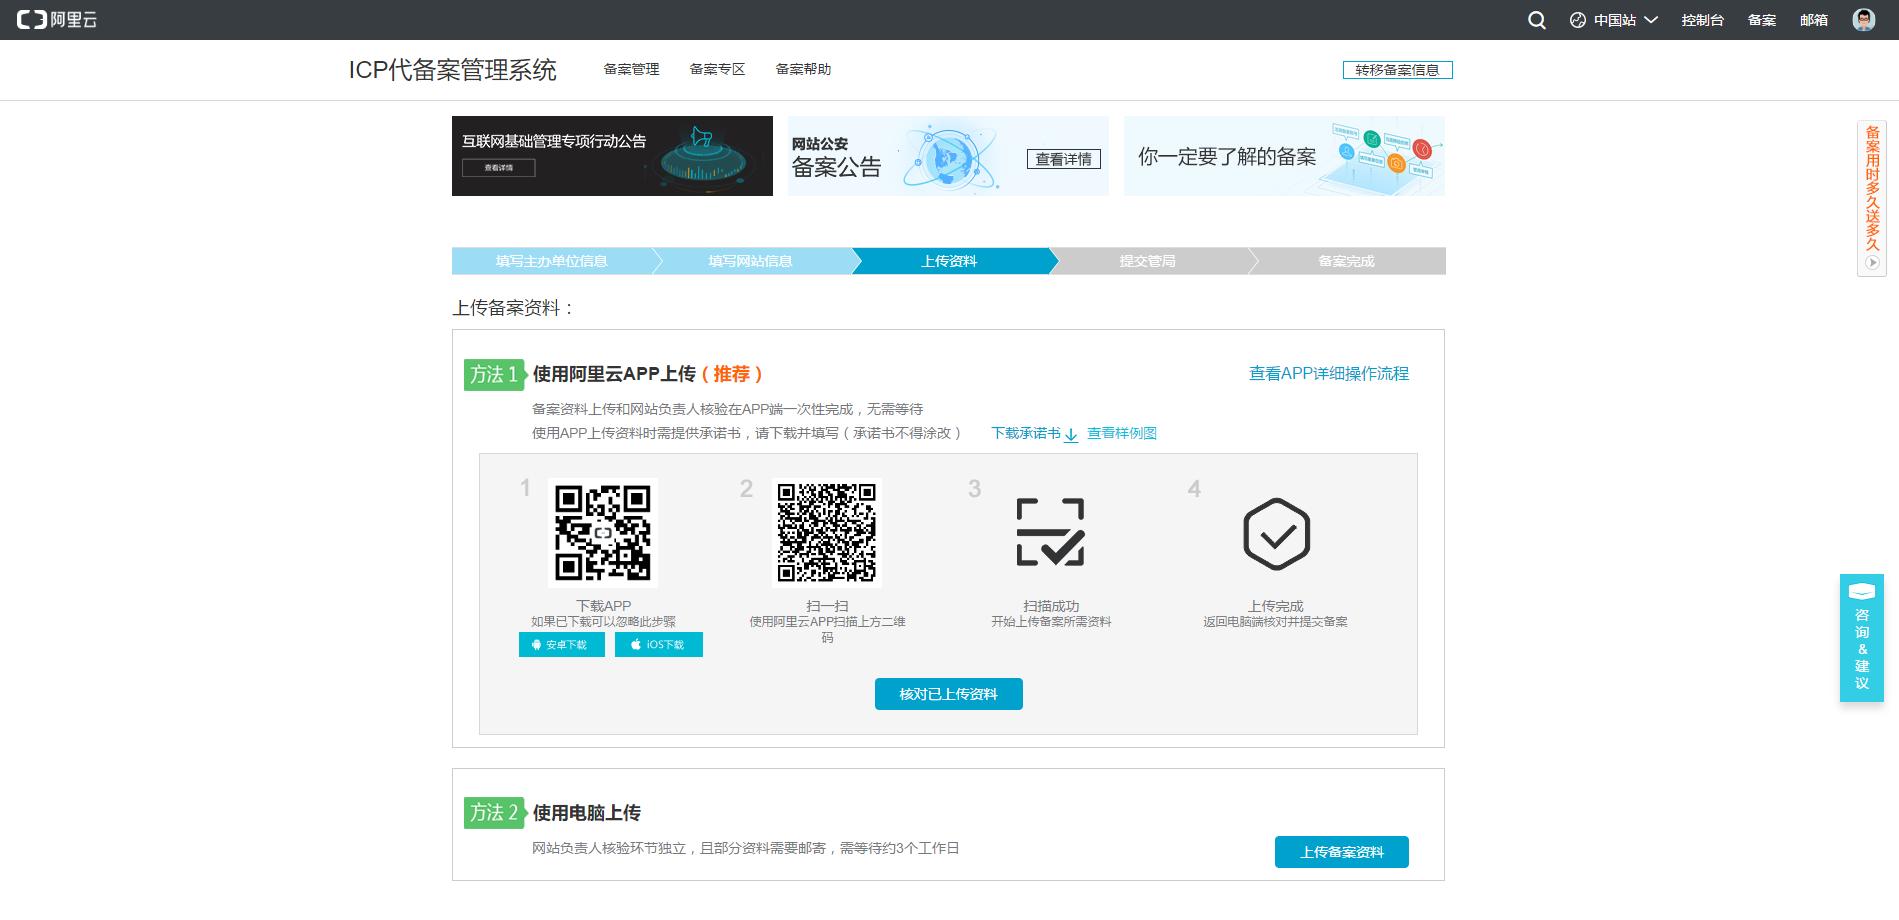This screenshot has width=1899, height=920.
Task: Open the 备案帮助 menu
Action: (804, 69)
